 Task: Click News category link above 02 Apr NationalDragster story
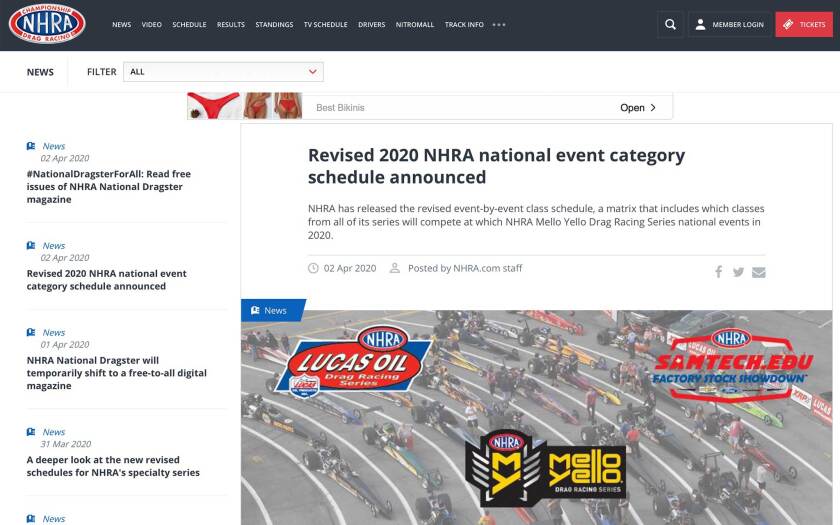54,146
